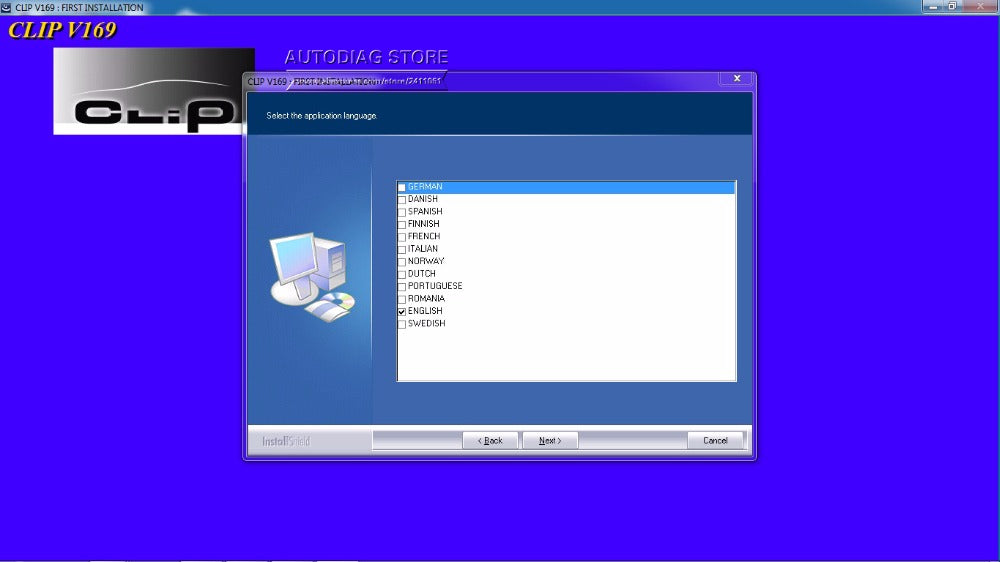Viewport: 1000px width, 562px height.
Task: Enable the FINNISH language option
Action: click(x=402, y=224)
